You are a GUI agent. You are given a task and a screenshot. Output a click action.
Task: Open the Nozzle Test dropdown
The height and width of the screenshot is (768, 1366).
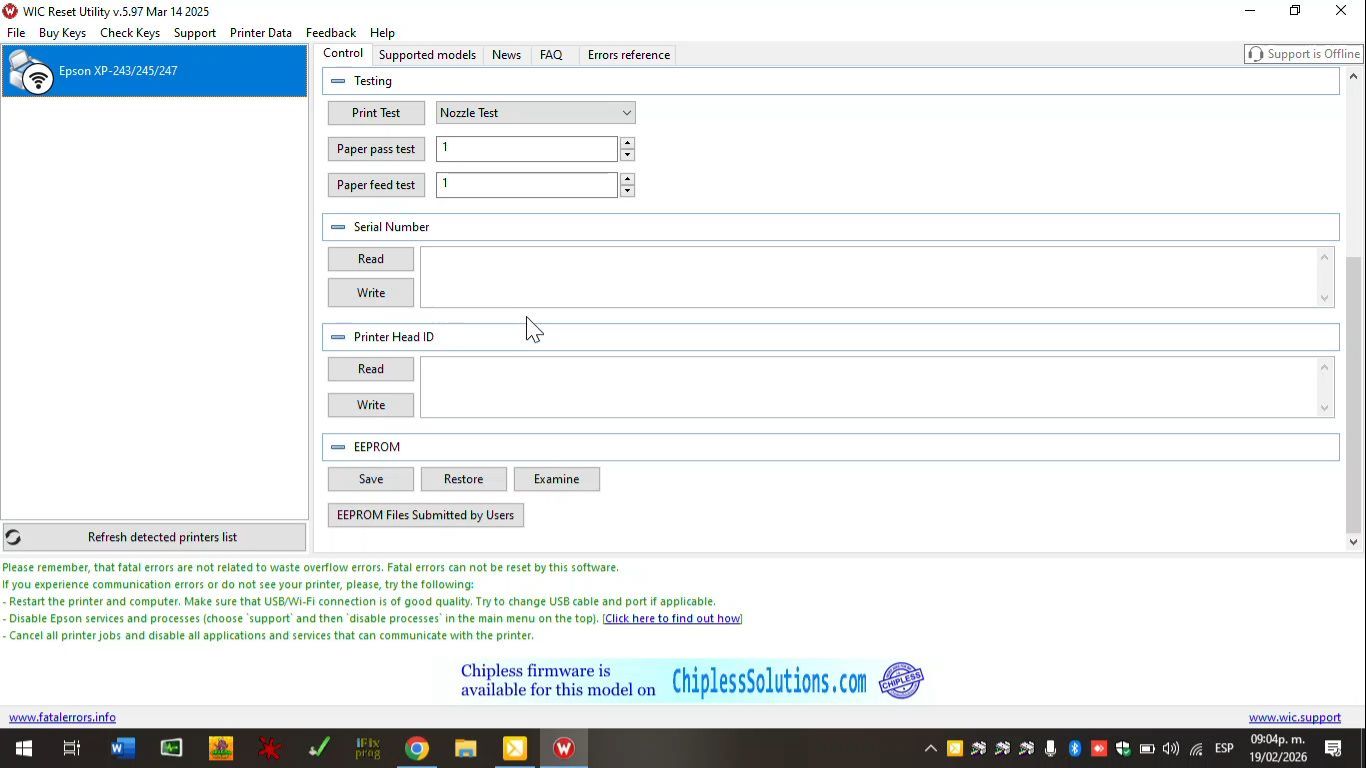tap(535, 113)
